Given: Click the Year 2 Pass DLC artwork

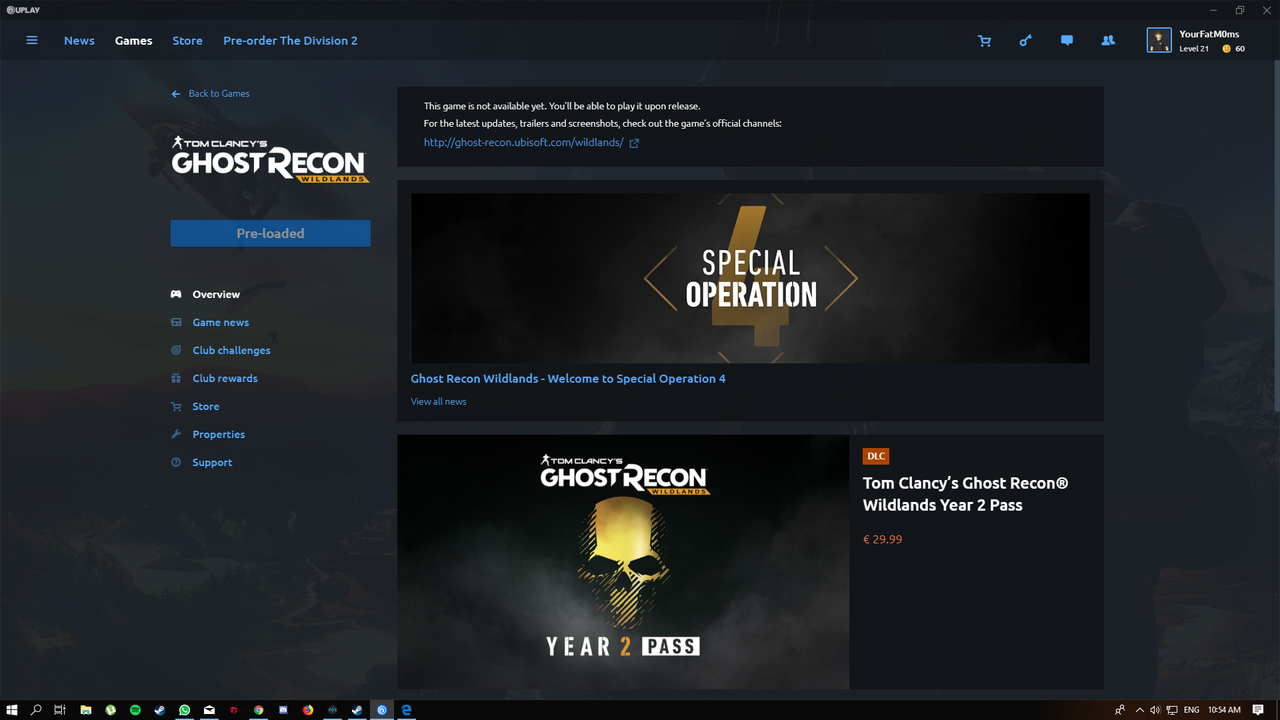Looking at the screenshot, I should [623, 562].
